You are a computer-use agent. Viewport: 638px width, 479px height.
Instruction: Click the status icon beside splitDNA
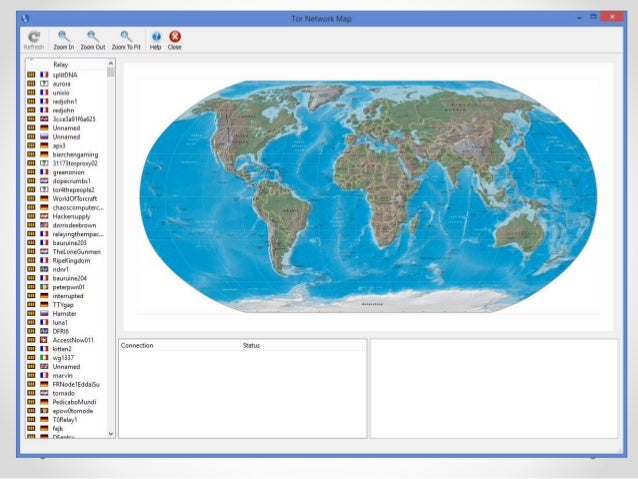coord(31,75)
